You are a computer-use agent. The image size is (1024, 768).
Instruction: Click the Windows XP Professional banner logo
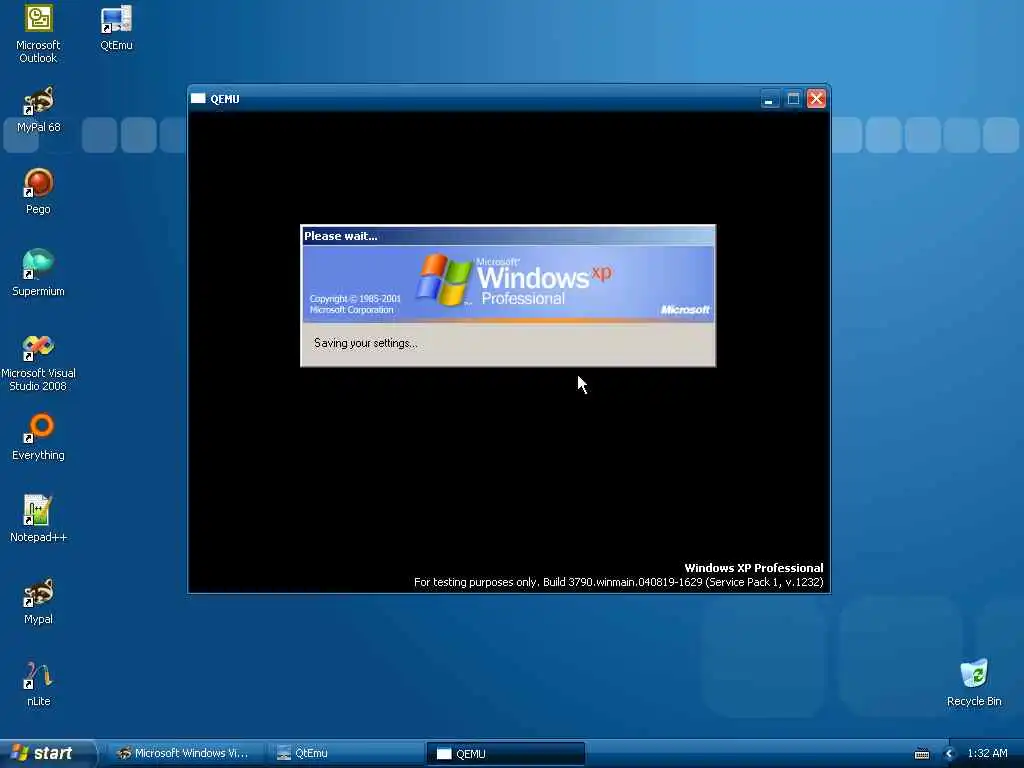515,281
